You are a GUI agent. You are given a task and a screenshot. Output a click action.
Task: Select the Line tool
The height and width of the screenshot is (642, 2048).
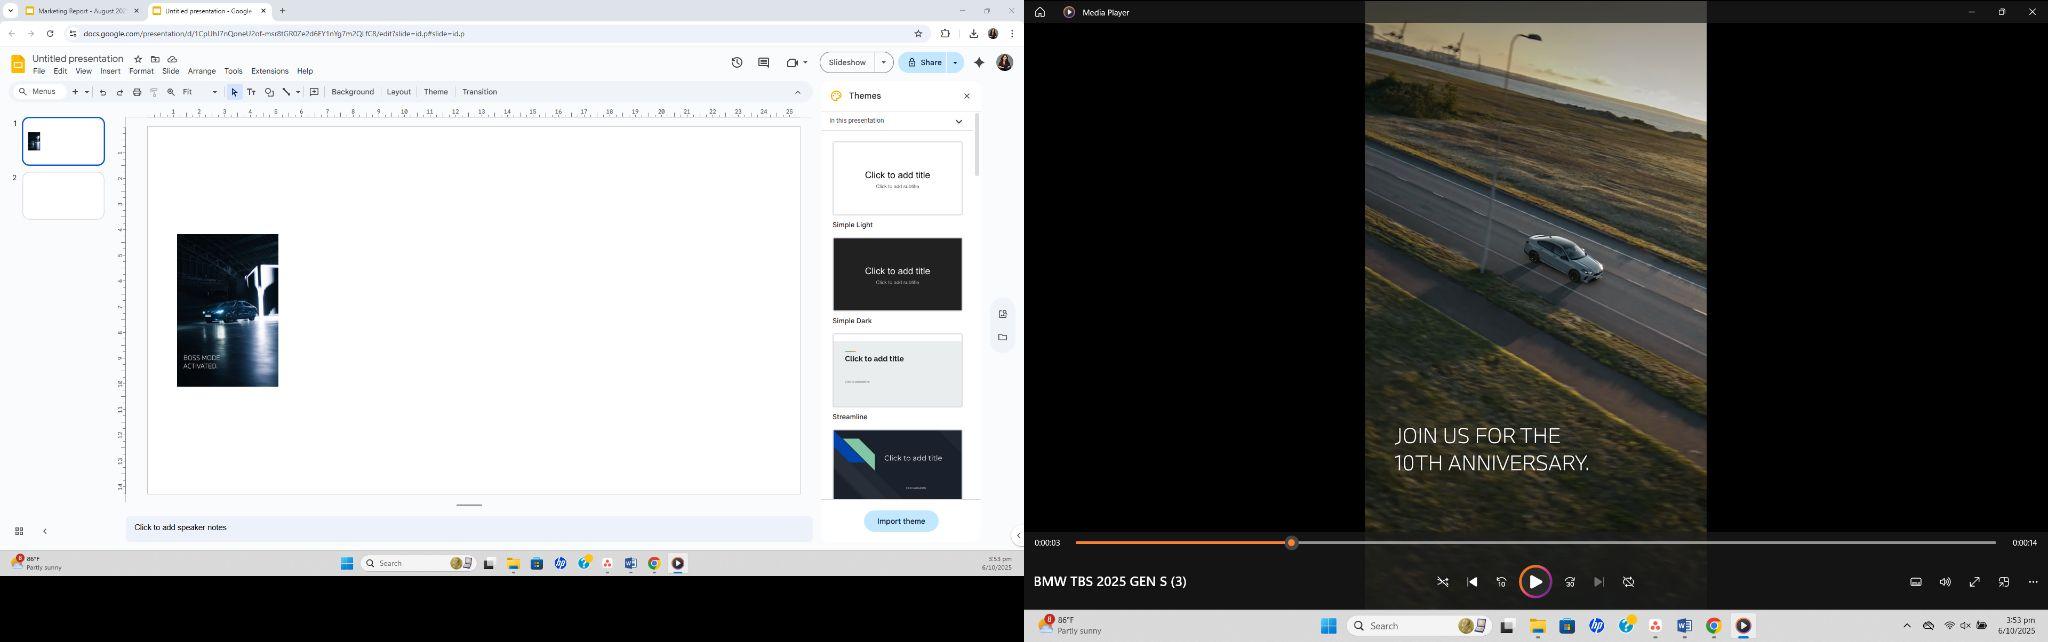point(286,92)
